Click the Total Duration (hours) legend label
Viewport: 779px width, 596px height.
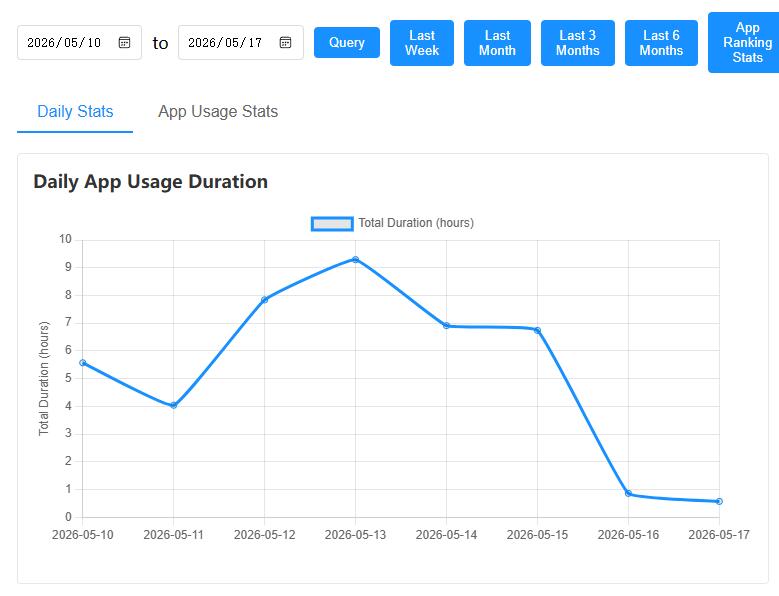coord(416,223)
